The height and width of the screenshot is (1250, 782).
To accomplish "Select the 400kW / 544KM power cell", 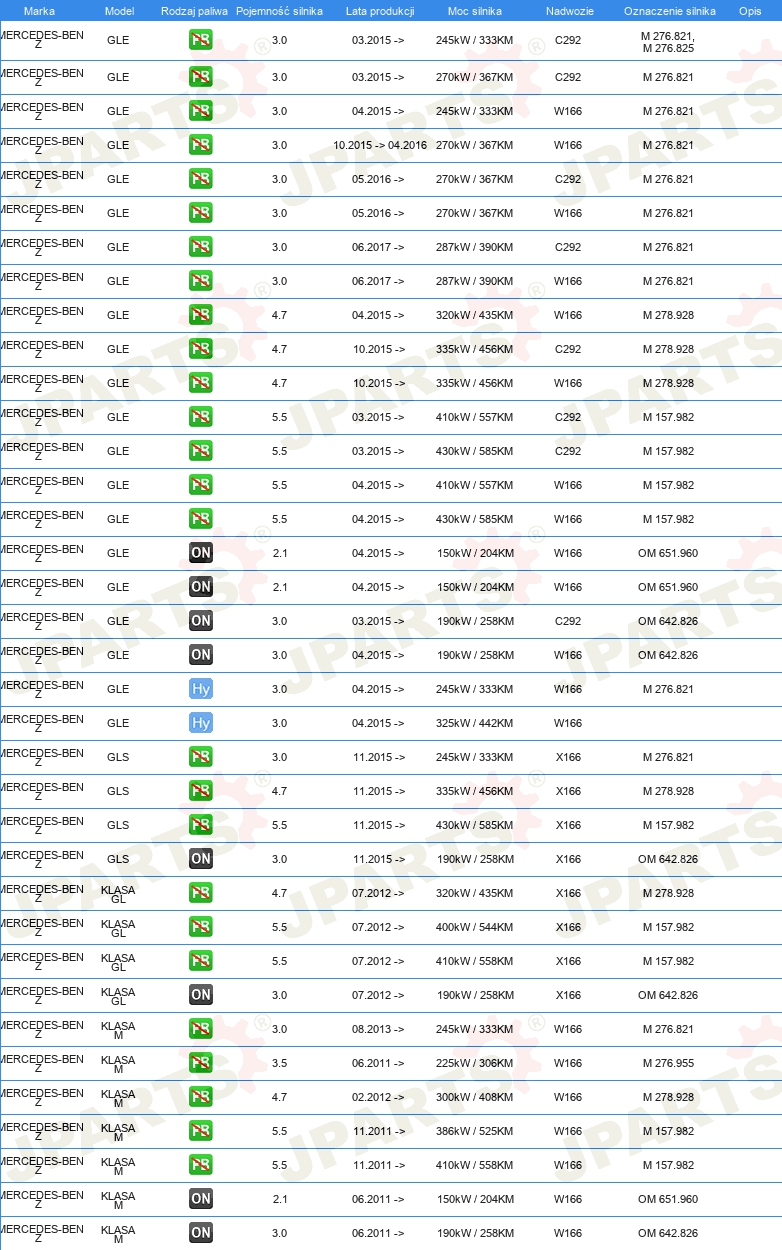I will [475, 927].
